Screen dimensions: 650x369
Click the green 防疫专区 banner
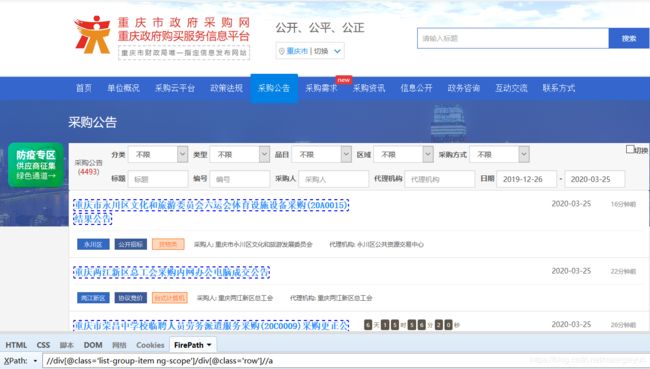pos(36,165)
